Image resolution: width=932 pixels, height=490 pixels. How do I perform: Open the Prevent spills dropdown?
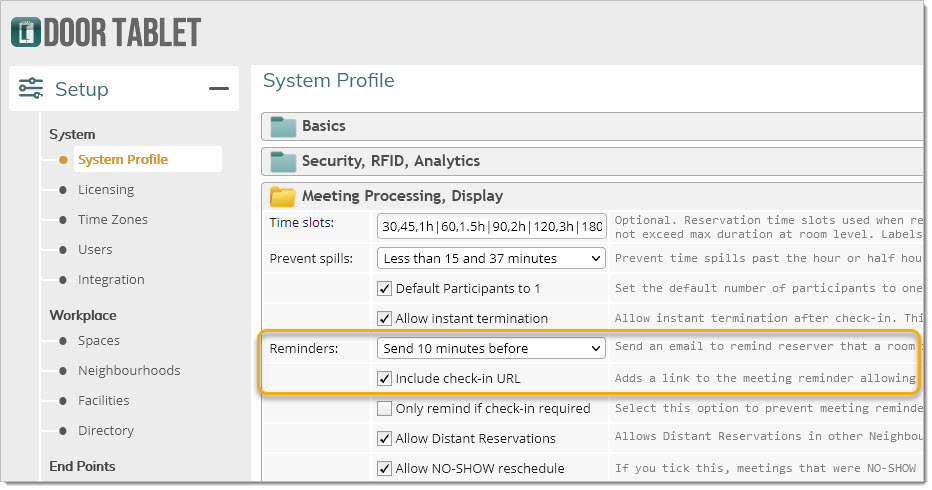tap(491, 259)
